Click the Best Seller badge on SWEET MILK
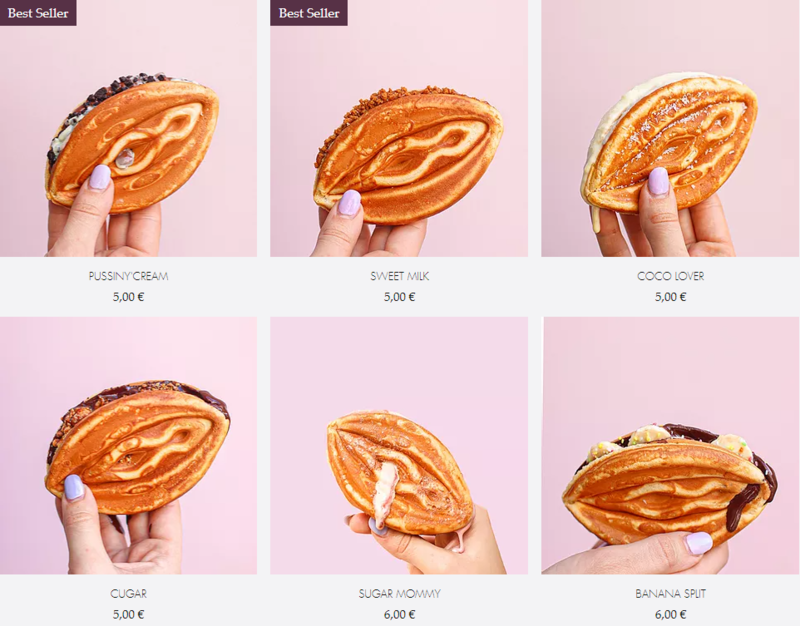Screen dimensions: 800x626 point(309,13)
